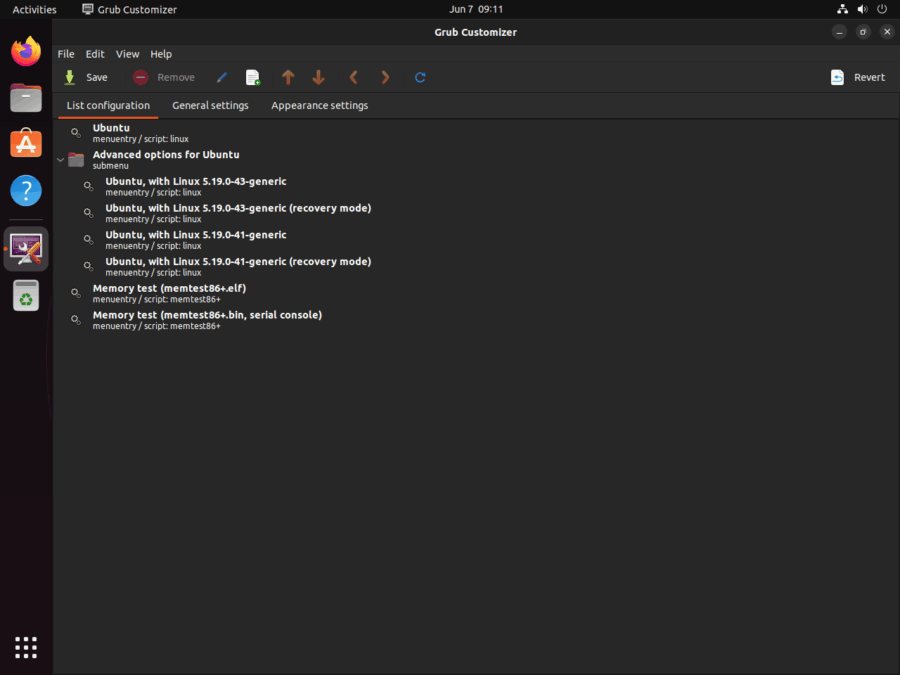Open Firefox from the dock
The image size is (900, 675).
(25, 50)
